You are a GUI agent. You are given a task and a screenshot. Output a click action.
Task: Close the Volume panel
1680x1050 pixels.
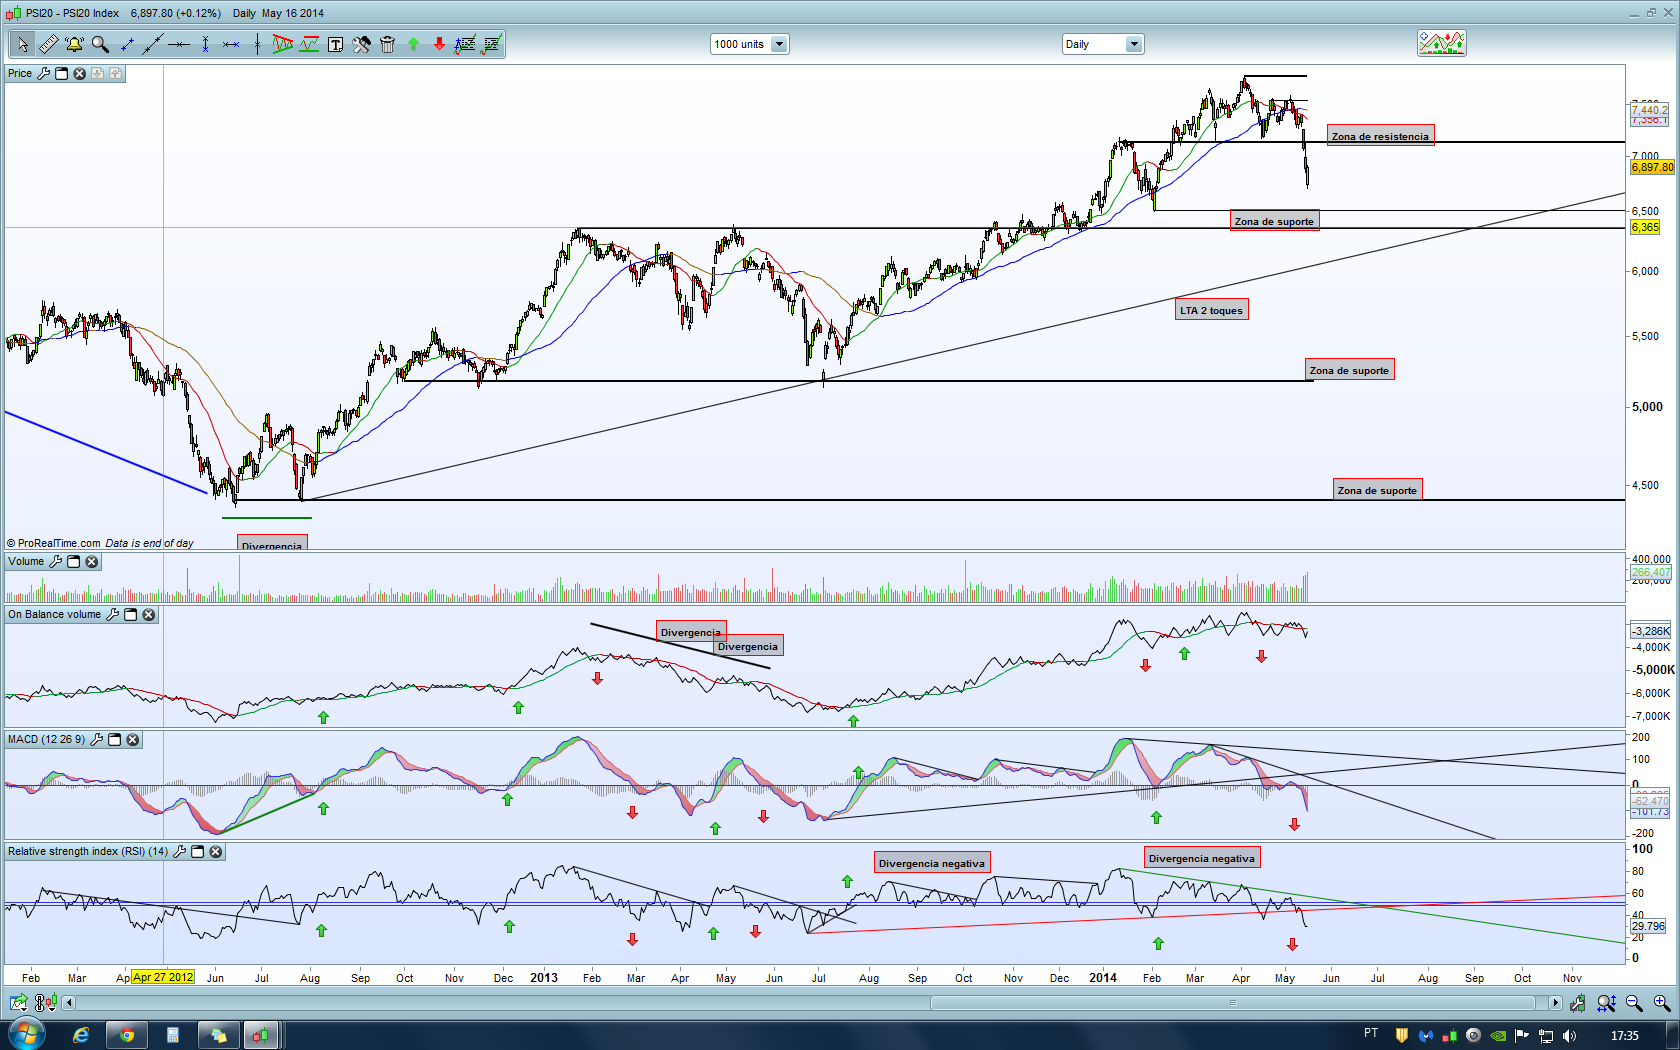(x=92, y=562)
